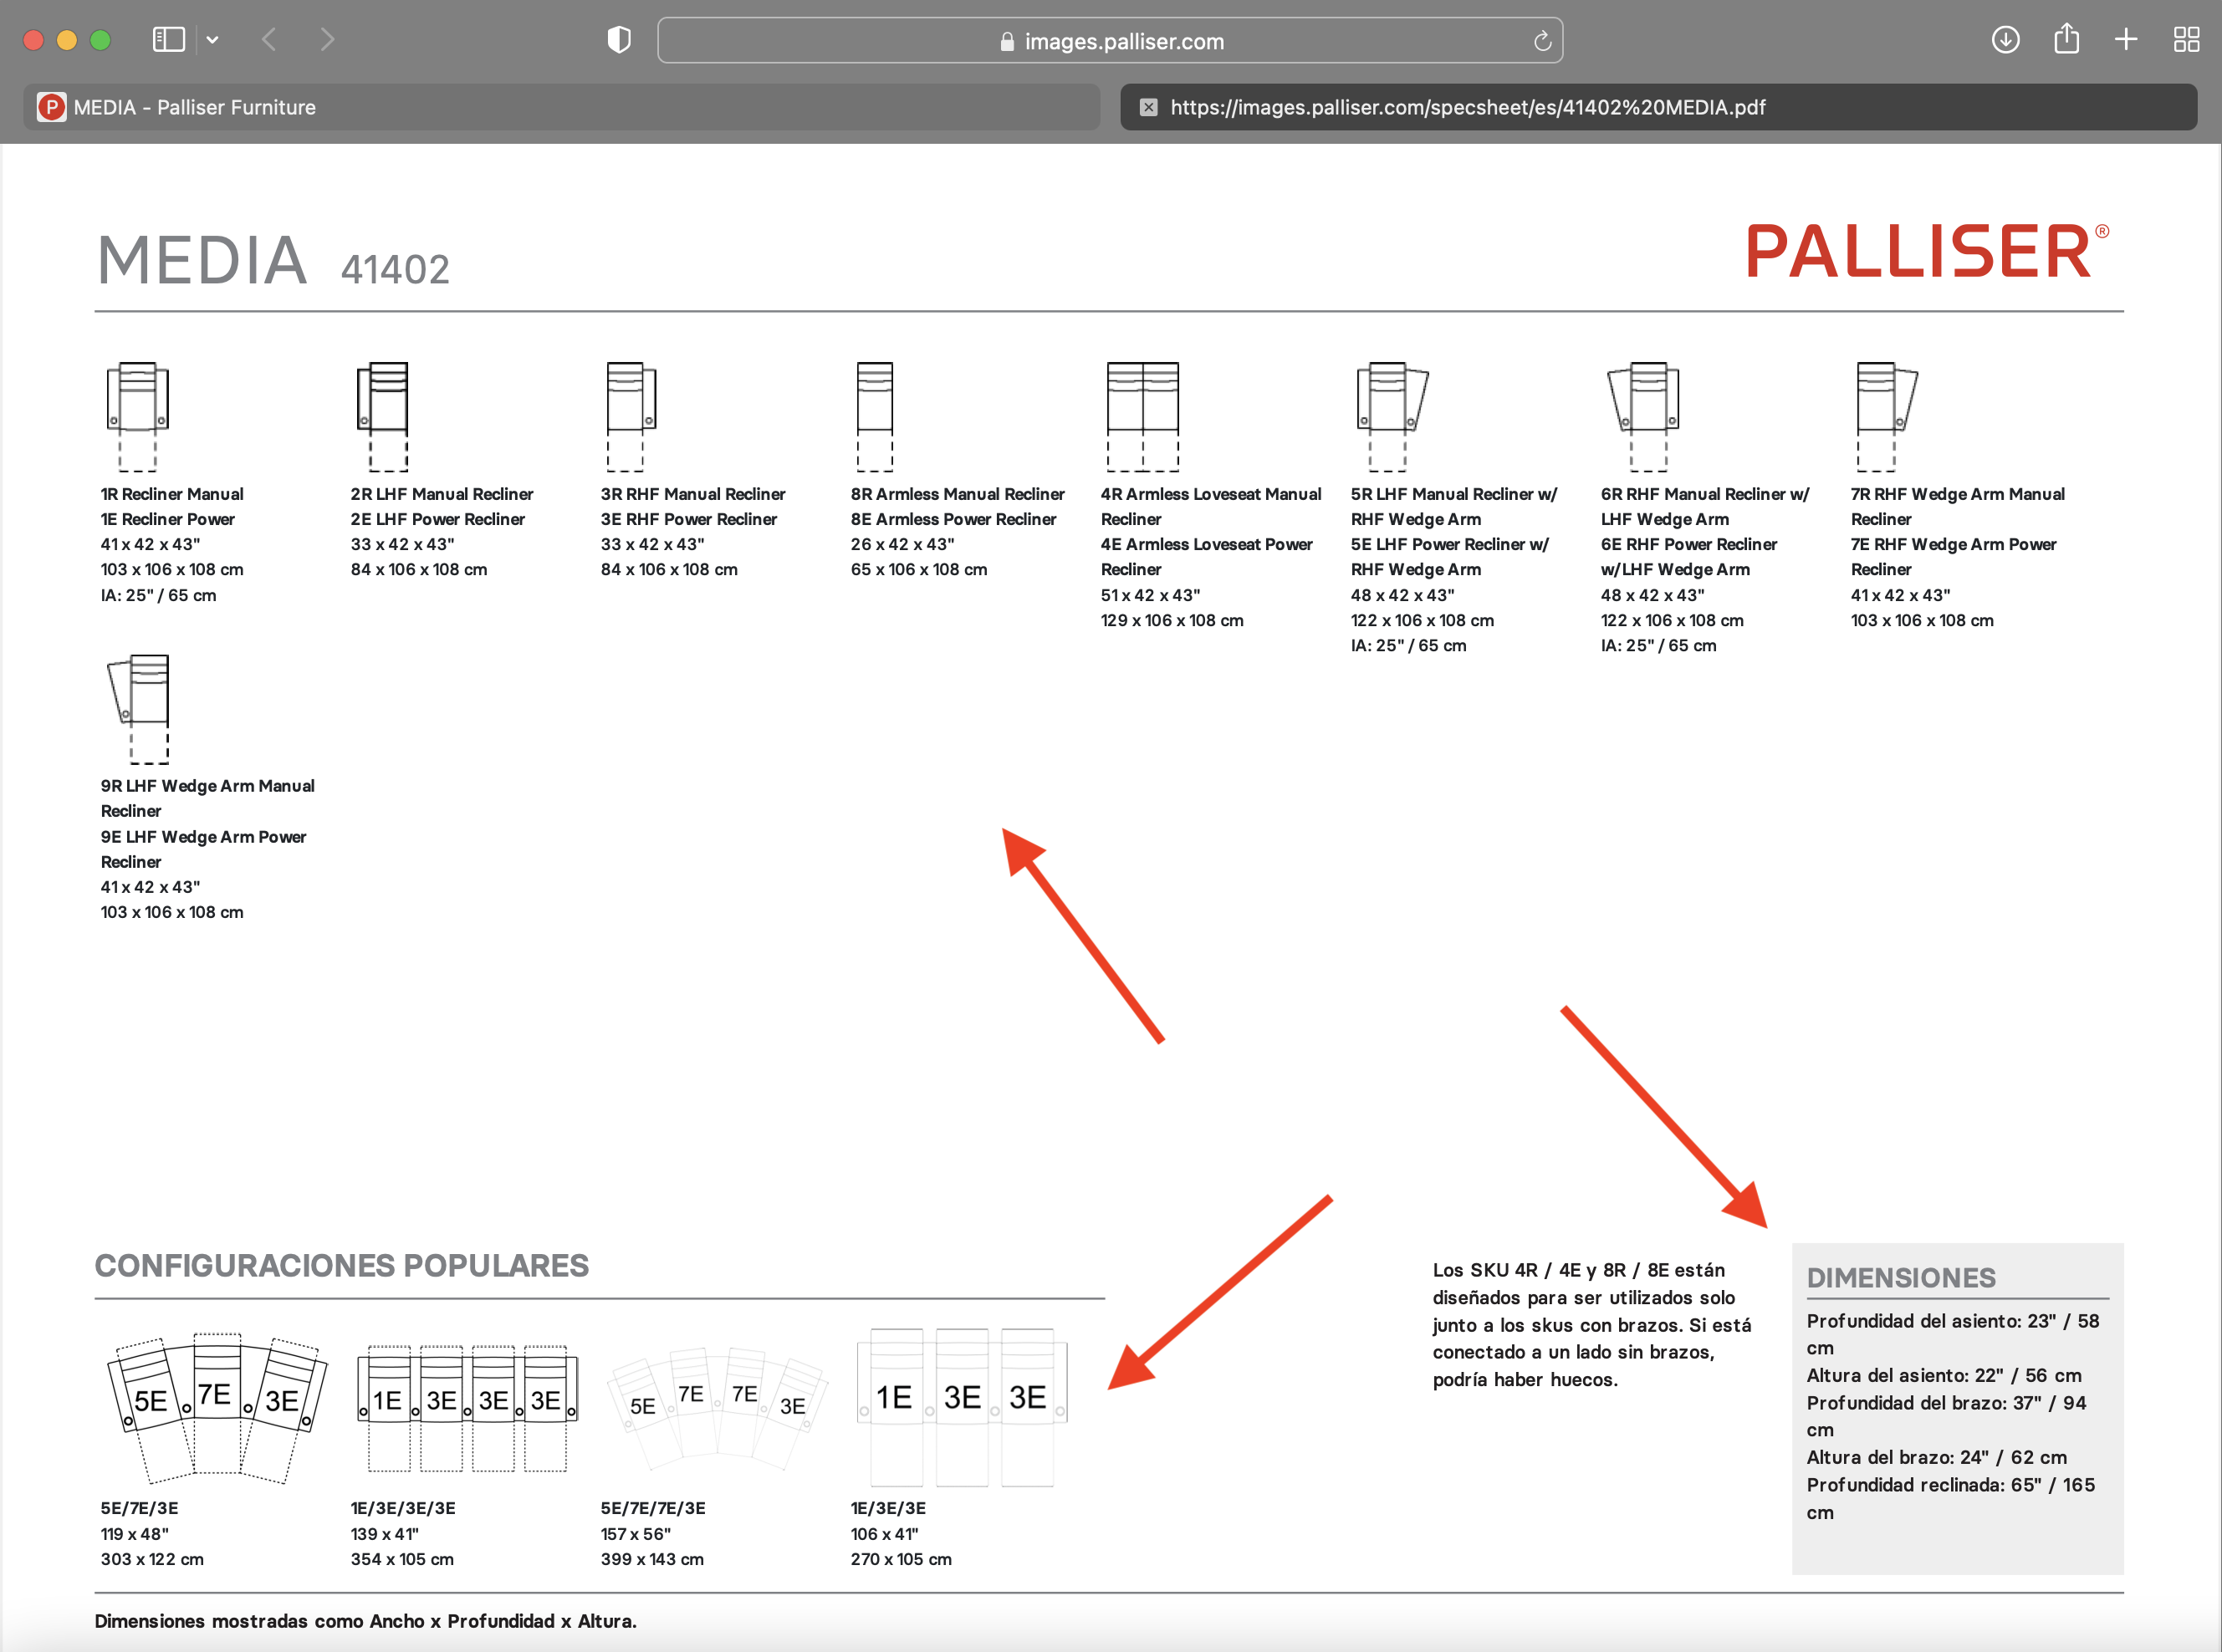Click the 9R LHF Wedge Arm diagram

point(139,709)
